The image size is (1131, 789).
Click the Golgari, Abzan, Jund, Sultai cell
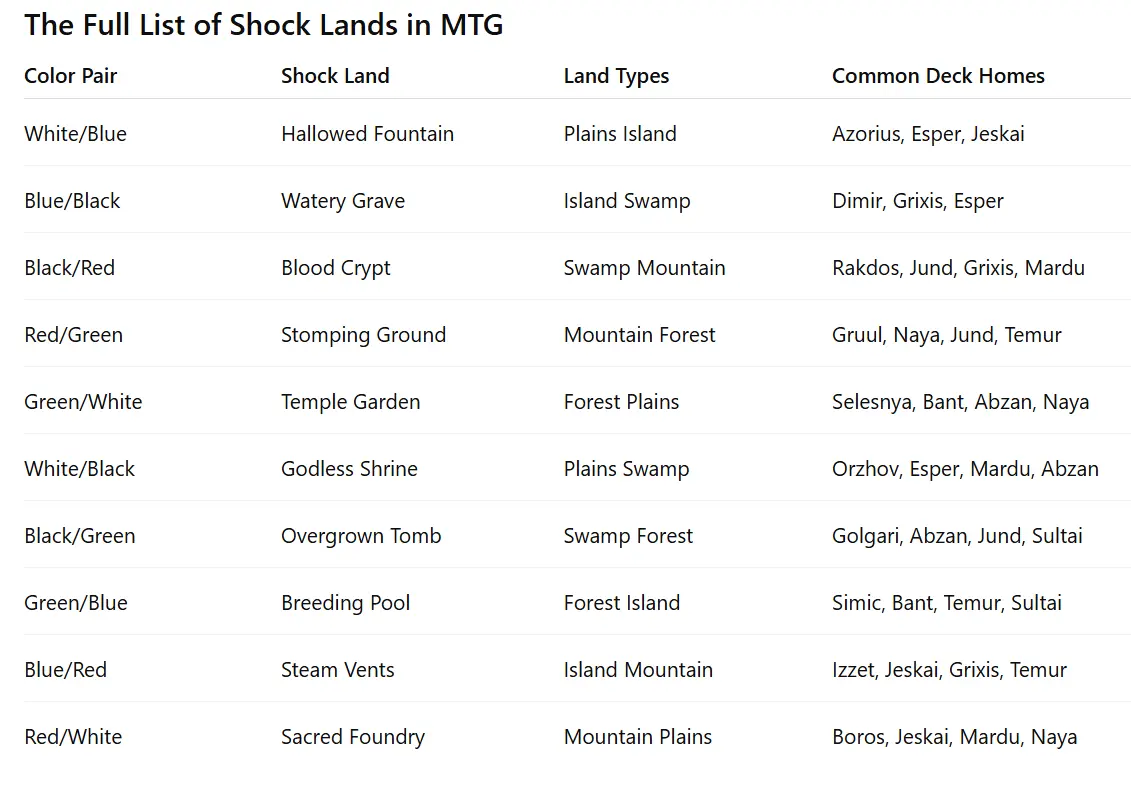(x=957, y=536)
